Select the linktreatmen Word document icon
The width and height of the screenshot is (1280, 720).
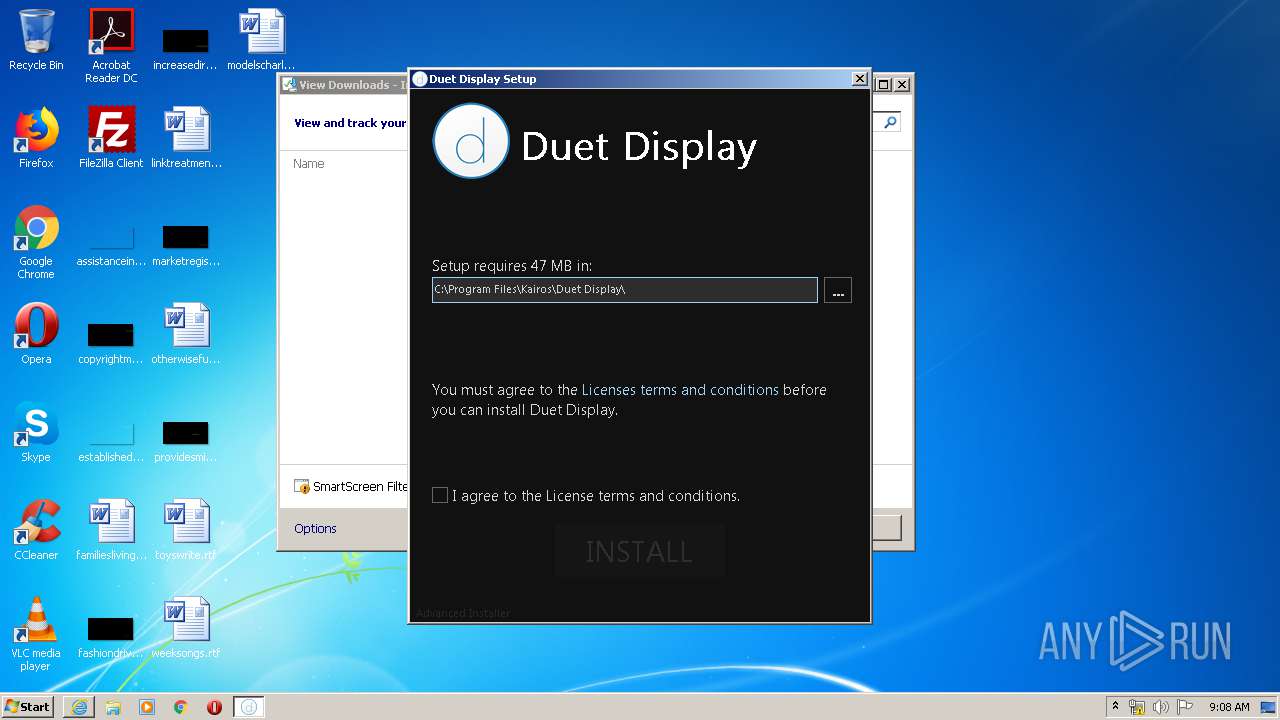(187, 138)
